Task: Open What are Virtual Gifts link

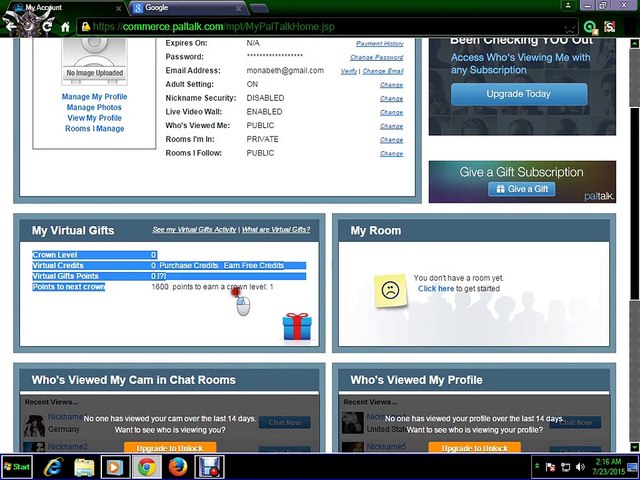Action: (x=276, y=229)
